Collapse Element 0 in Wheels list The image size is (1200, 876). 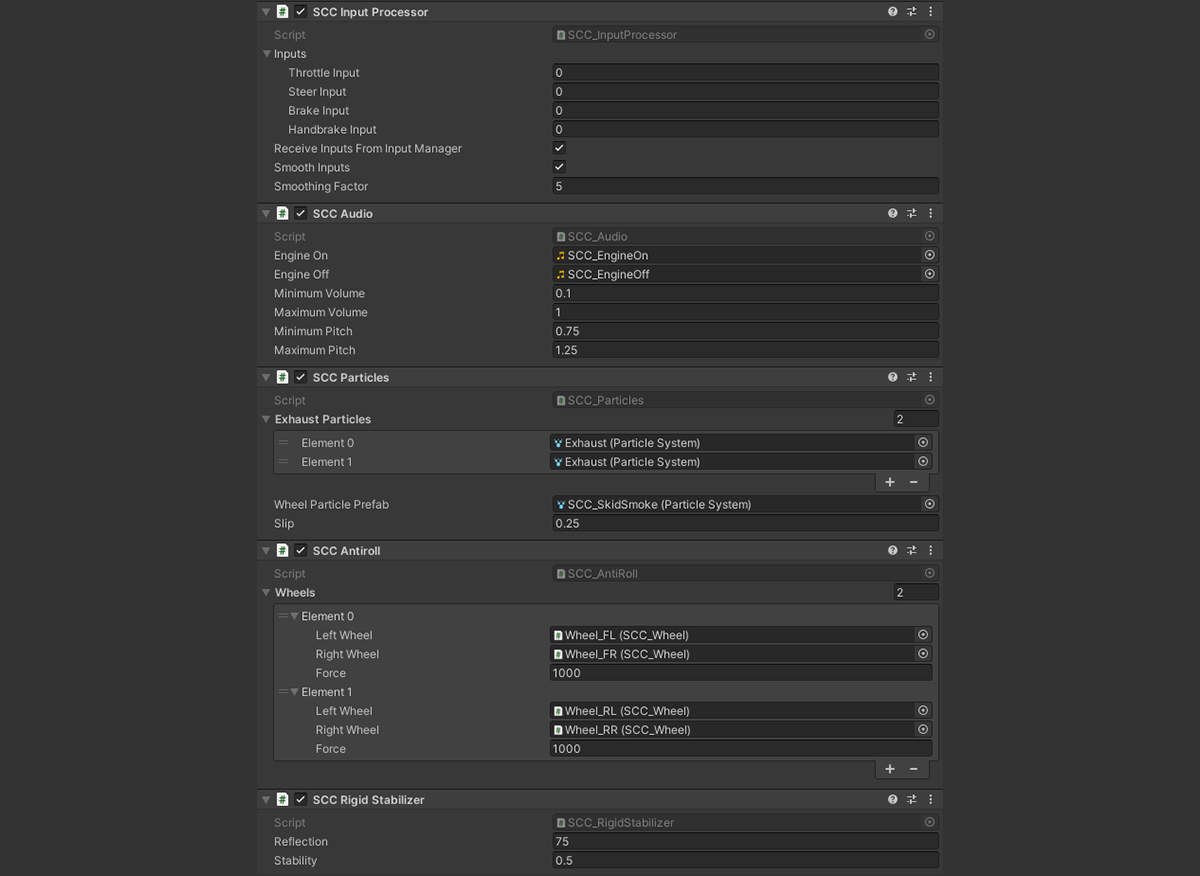pyautogui.click(x=294, y=616)
